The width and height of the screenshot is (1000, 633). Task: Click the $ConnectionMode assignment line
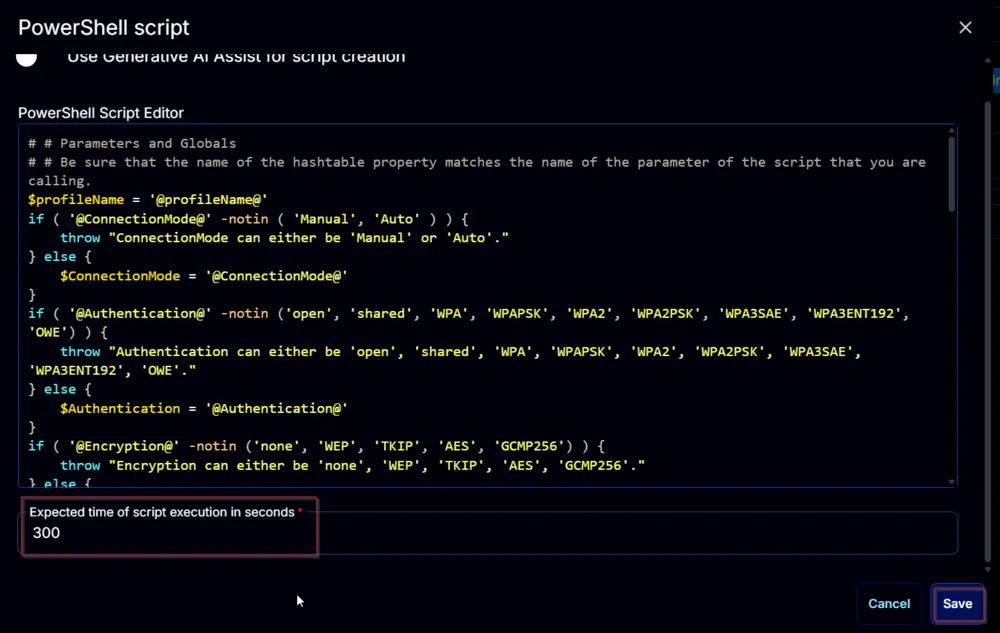[x=203, y=276]
